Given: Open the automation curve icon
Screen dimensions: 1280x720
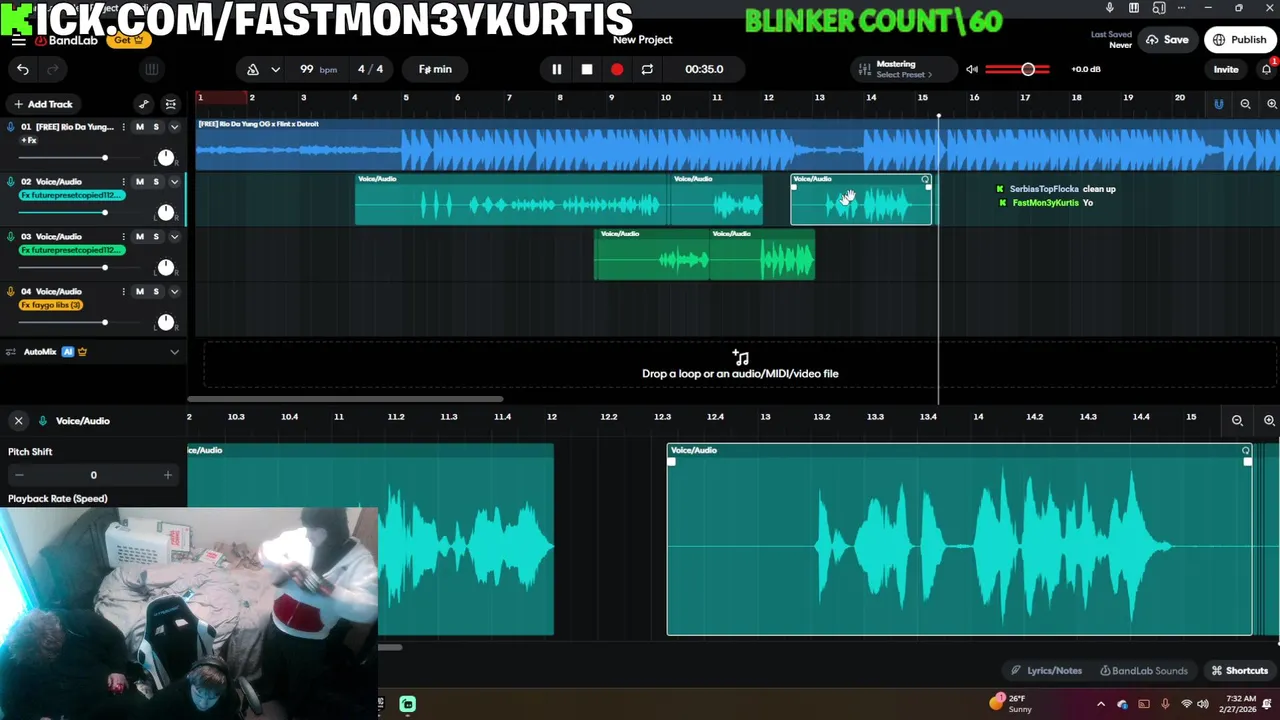Looking at the screenshot, I should (144, 104).
